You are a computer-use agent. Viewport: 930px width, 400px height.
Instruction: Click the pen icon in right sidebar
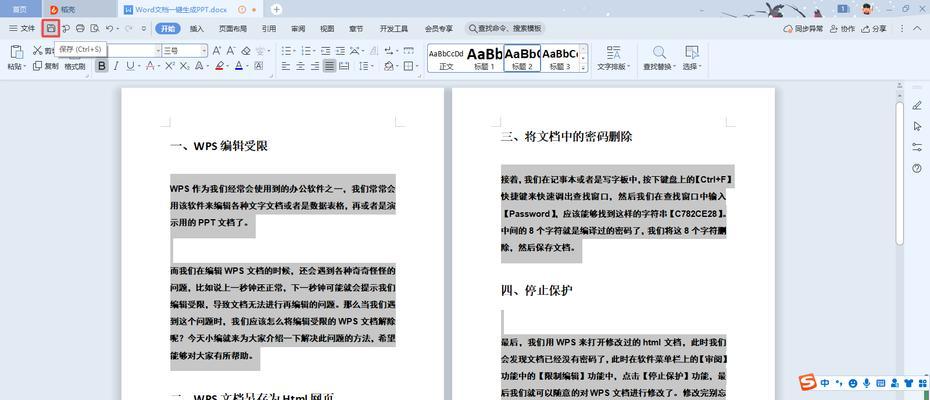click(917, 105)
